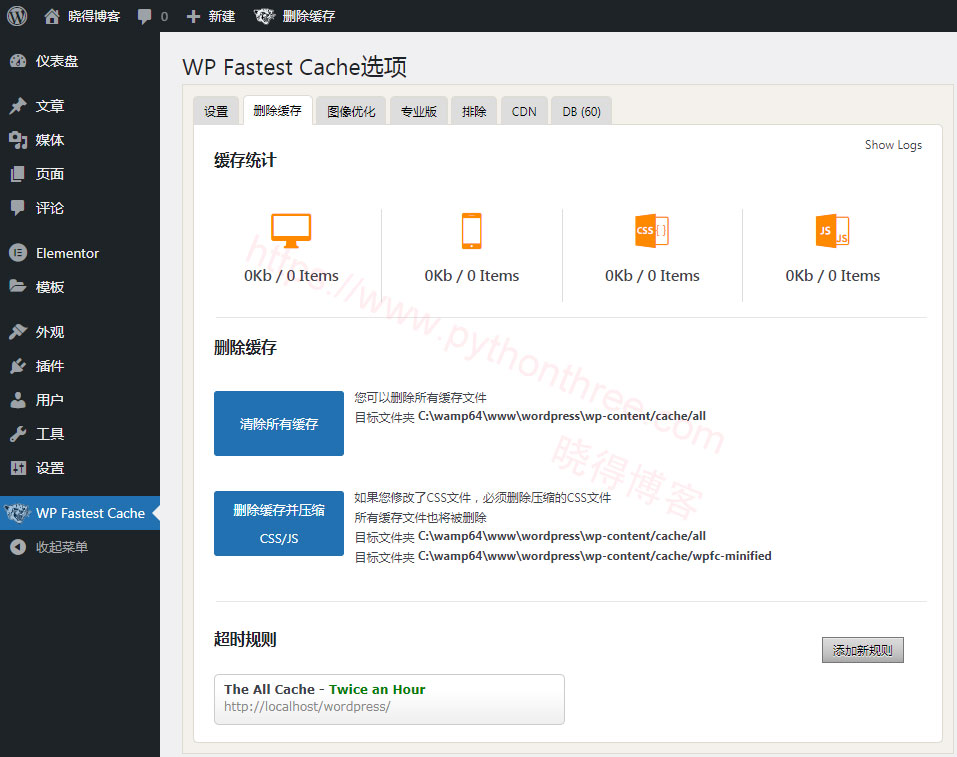The height and width of the screenshot is (757, 957).
Task: Click the 设置 sliders icon in sidebar
Action: click(x=18, y=468)
